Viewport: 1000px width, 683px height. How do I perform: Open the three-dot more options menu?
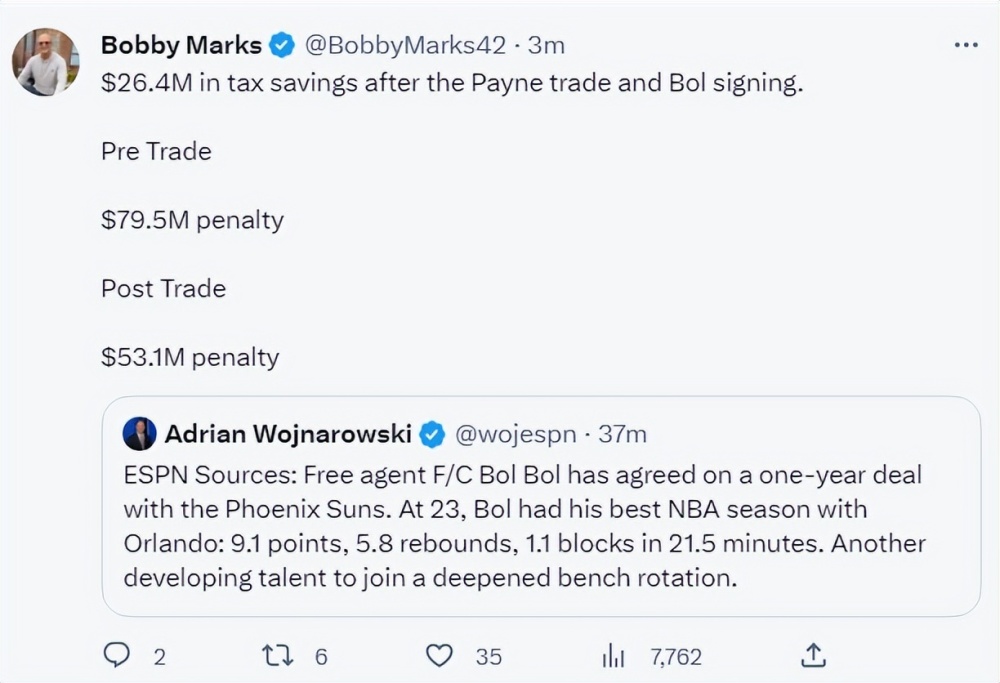(966, 45)
